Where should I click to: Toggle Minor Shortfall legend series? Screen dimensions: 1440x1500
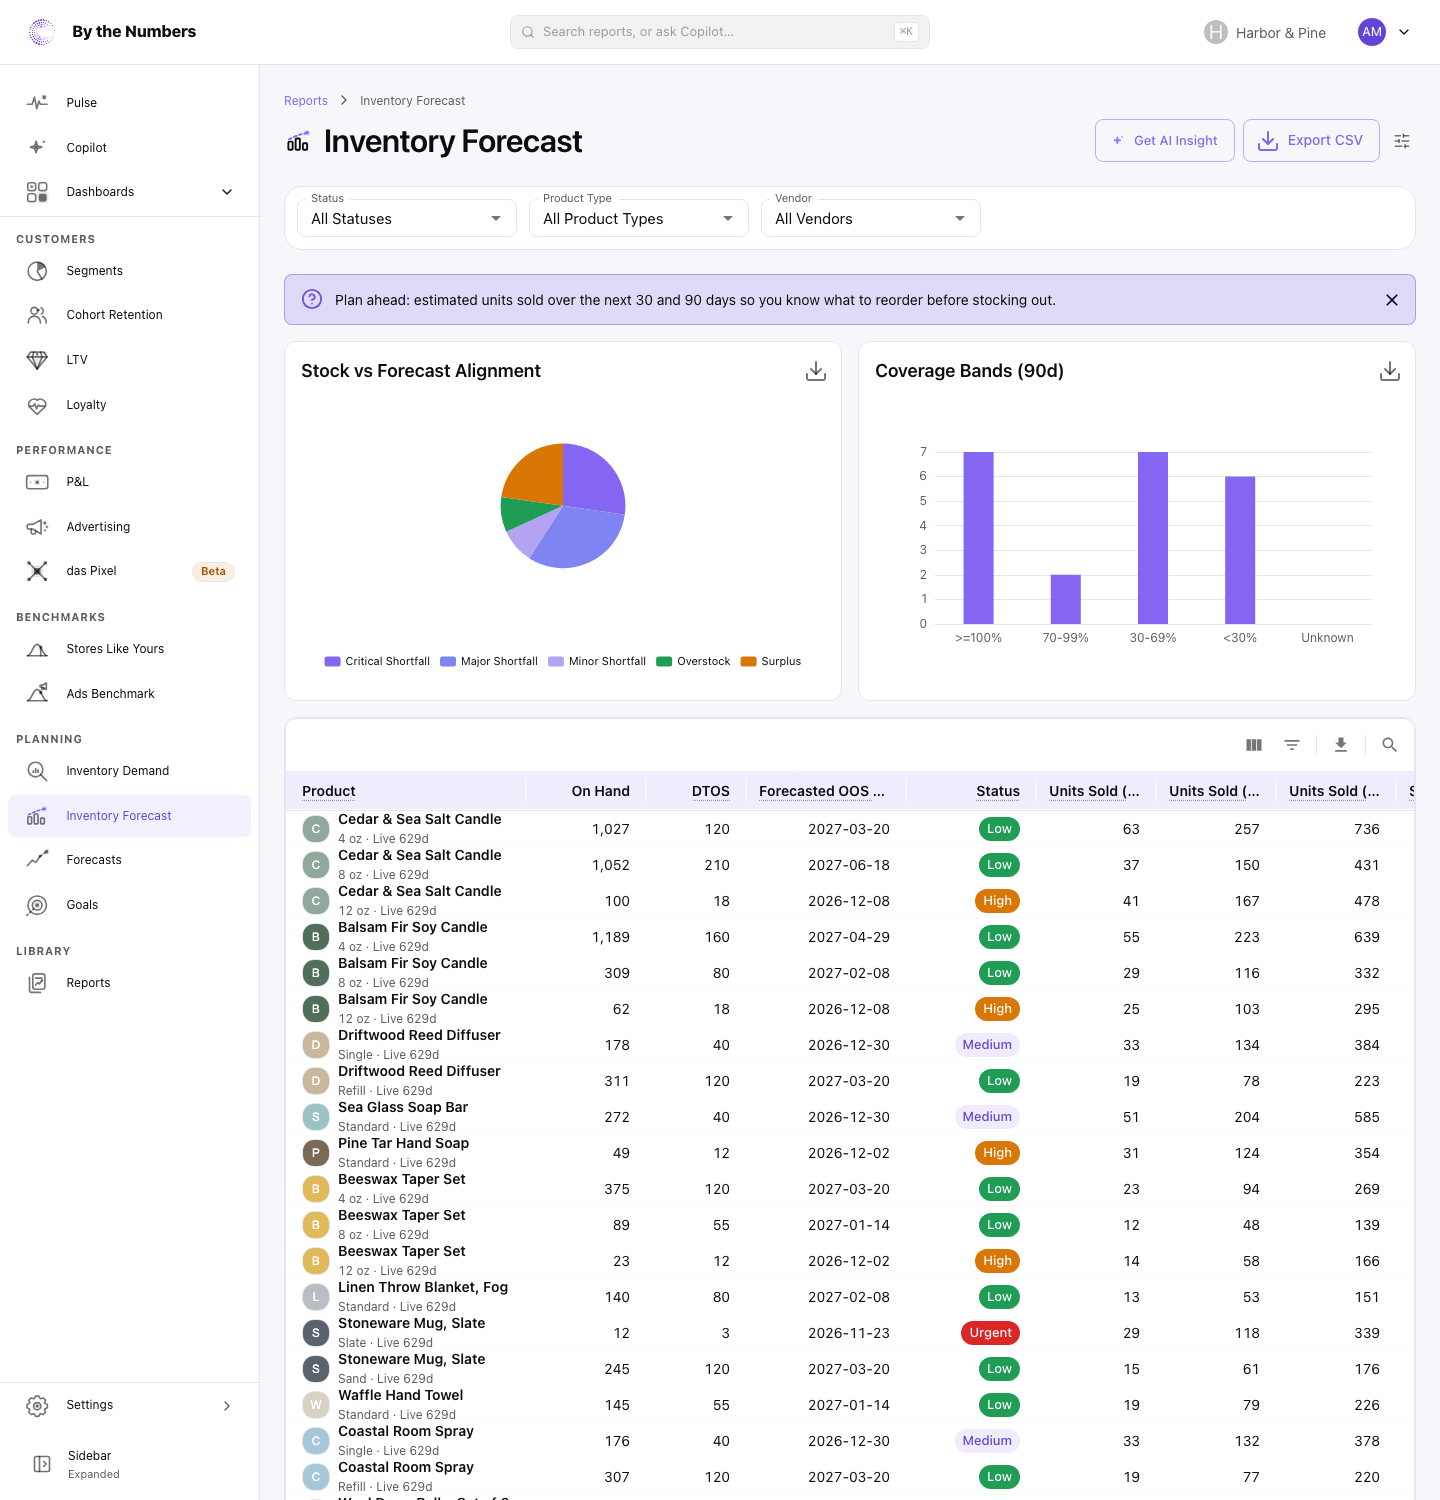coord(597,662)
